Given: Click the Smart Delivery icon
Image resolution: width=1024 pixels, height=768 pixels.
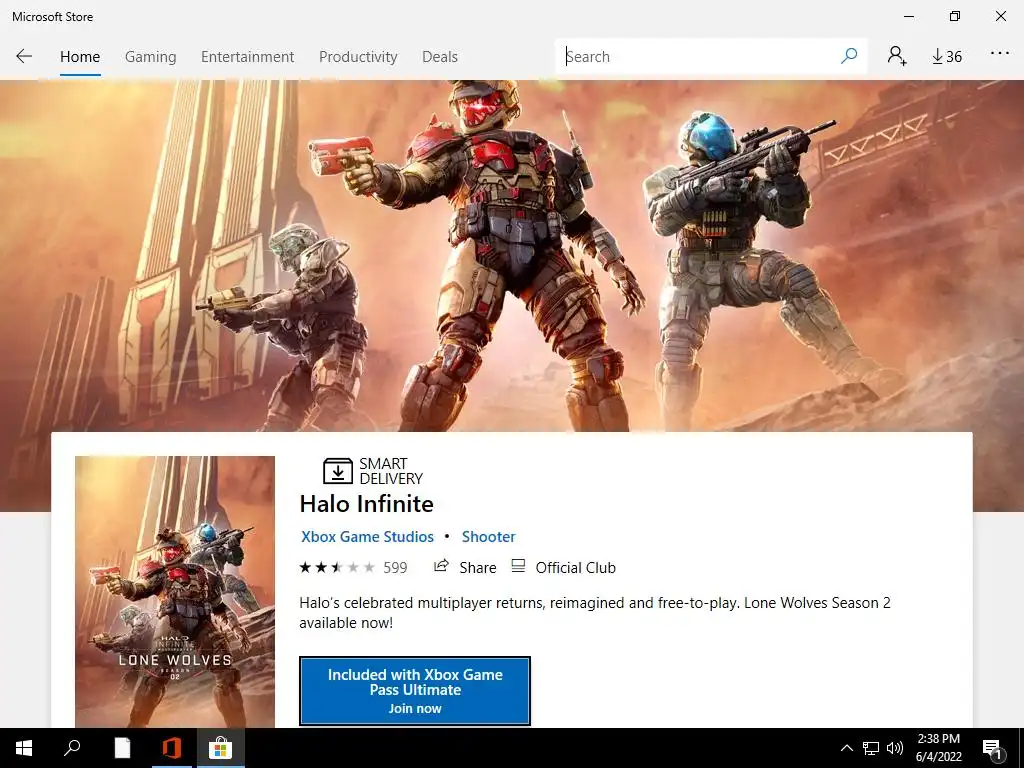Looking at the screenshot, I should coord(338,471).
